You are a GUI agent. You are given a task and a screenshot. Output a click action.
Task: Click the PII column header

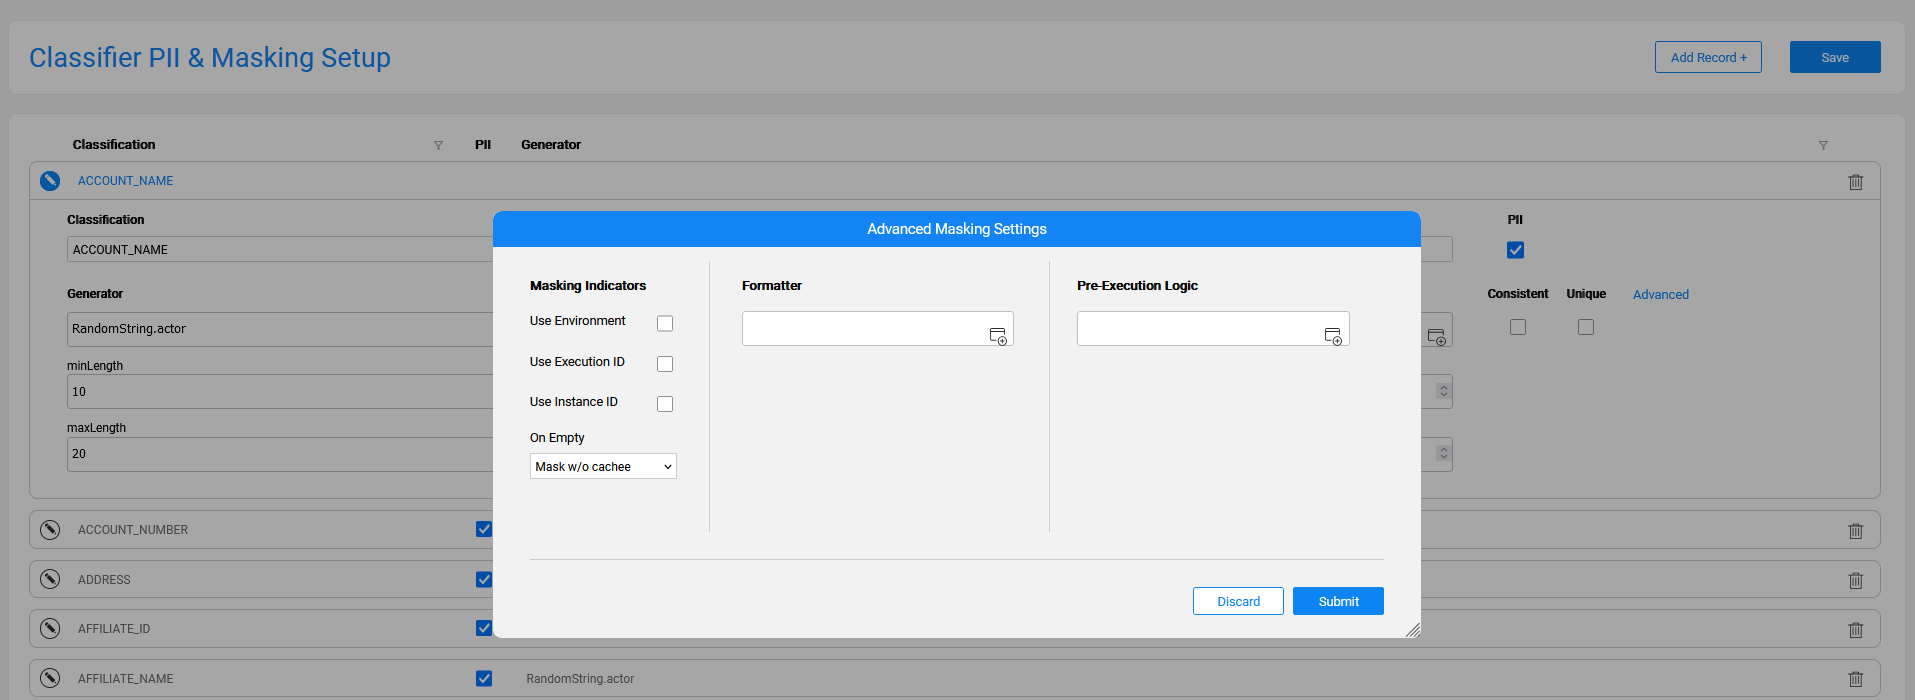483,145
